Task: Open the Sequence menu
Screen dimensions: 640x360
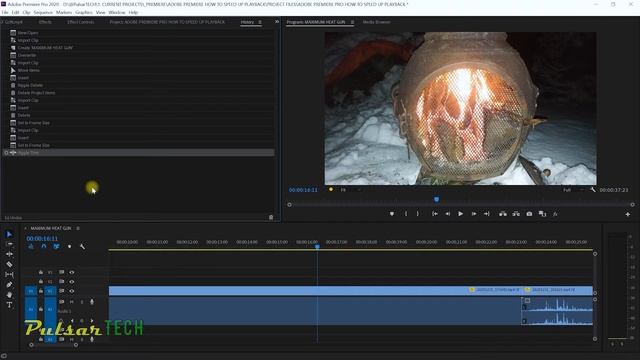Action: pyautogui.click(x=43, y=13)
